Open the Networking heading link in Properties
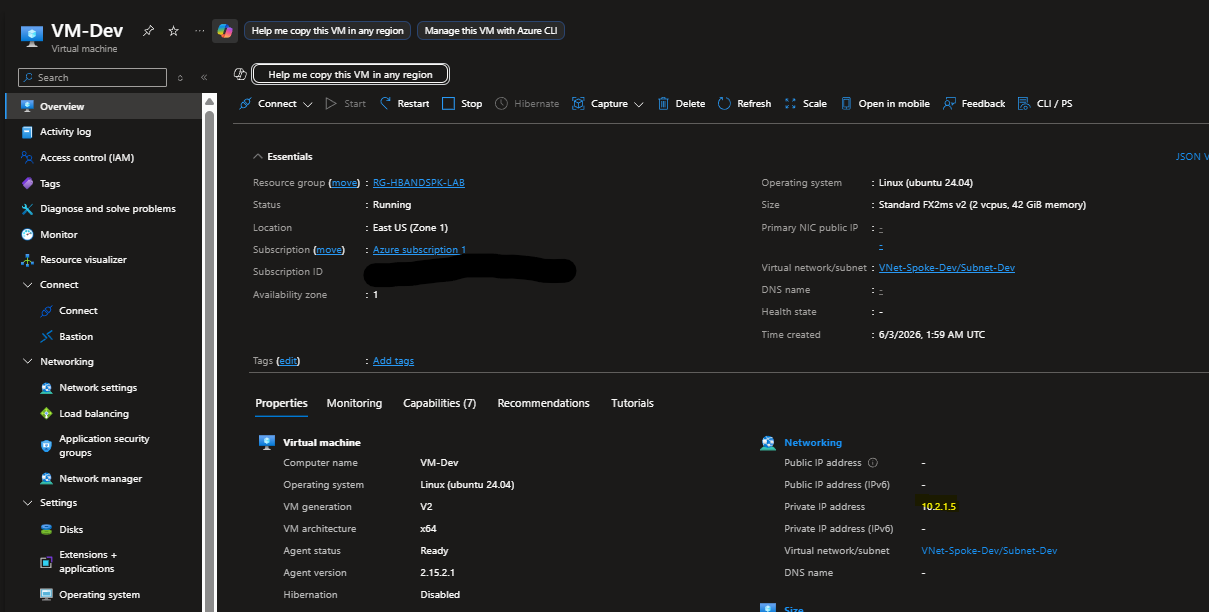Image resolution: width=1209 pixels, height=612 pixels. pyautogui.click(x=813, y=442)
